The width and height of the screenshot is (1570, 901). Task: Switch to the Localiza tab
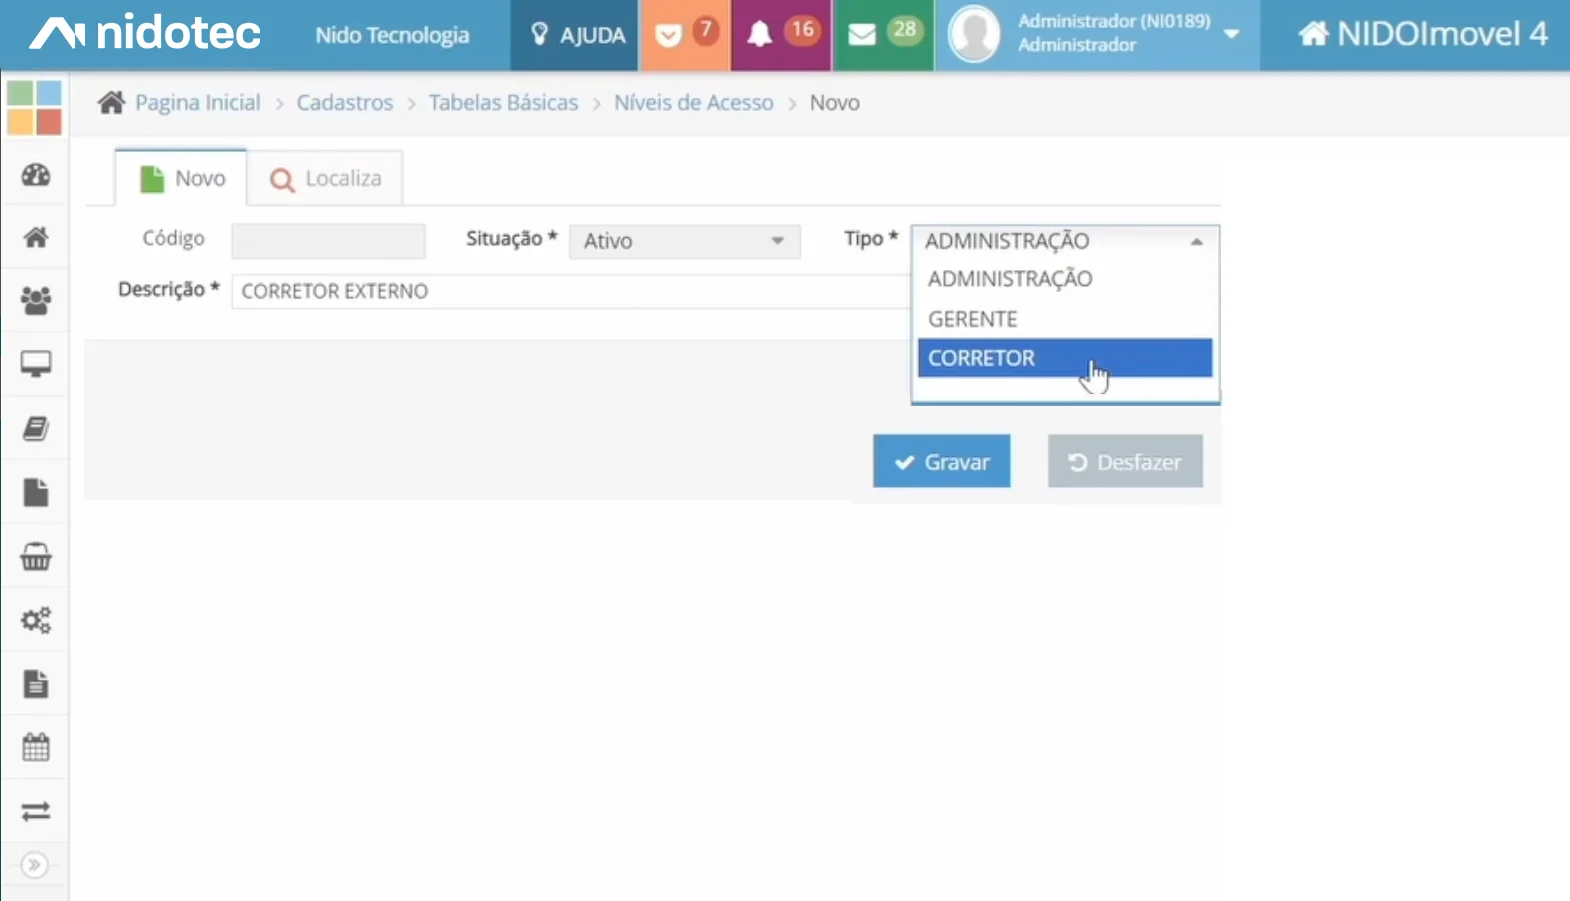click(x=326, y=178)
